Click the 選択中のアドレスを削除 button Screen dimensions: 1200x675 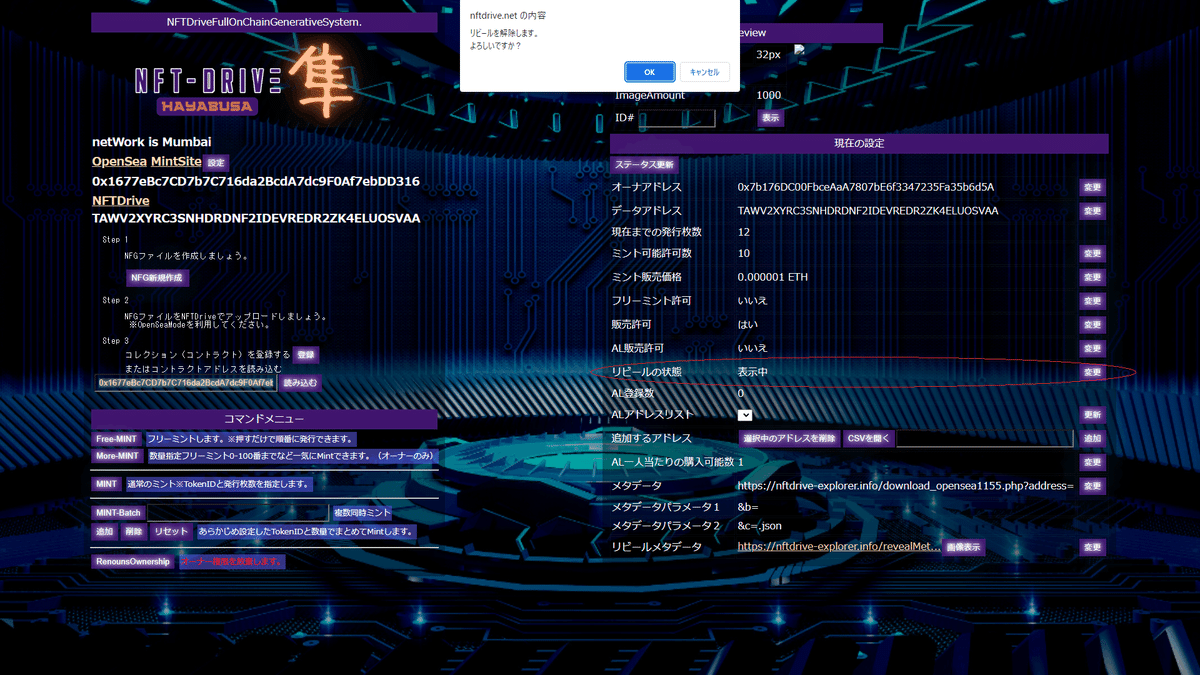tap(789, 438)
